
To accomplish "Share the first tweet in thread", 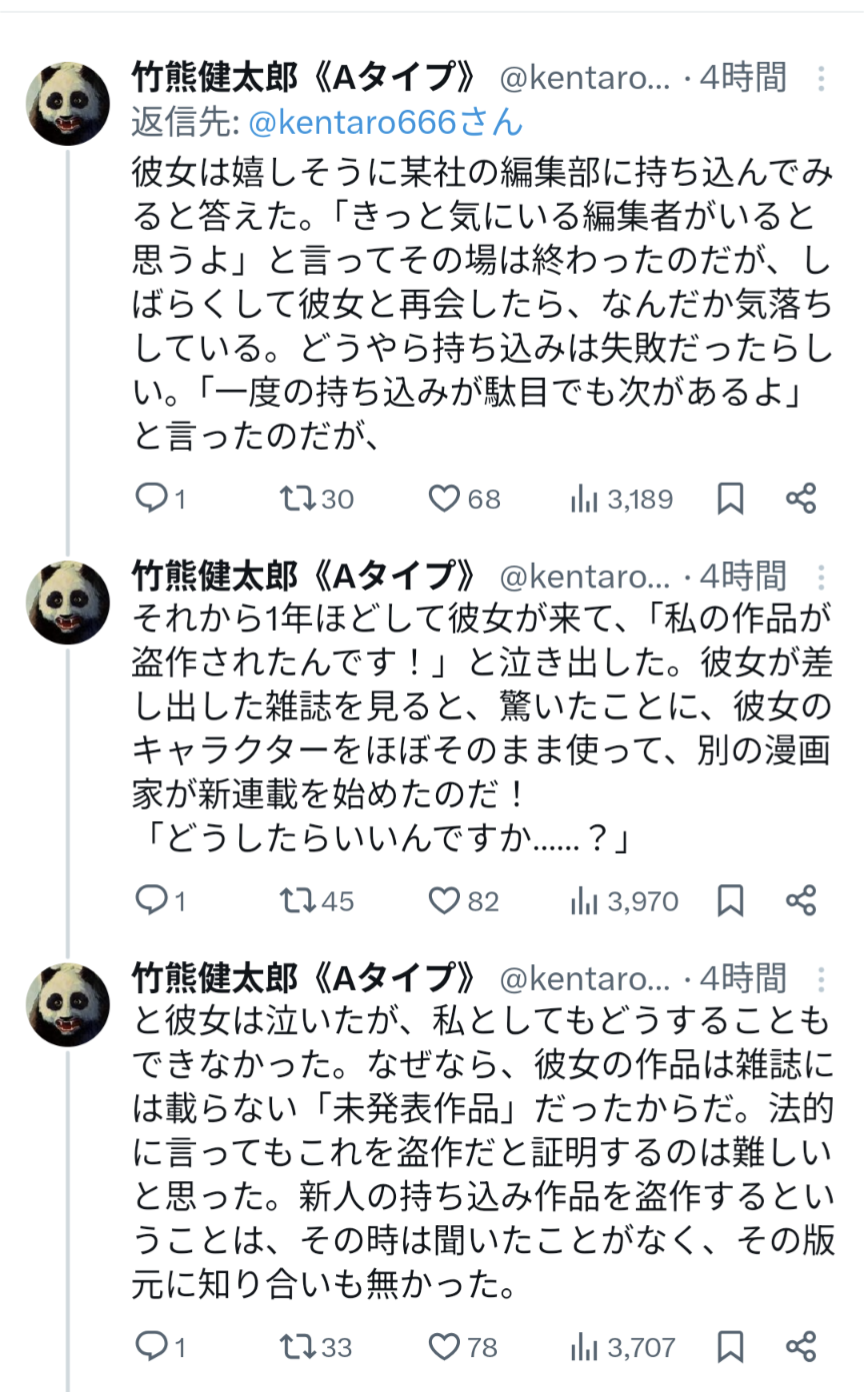I will click(801, 498).
